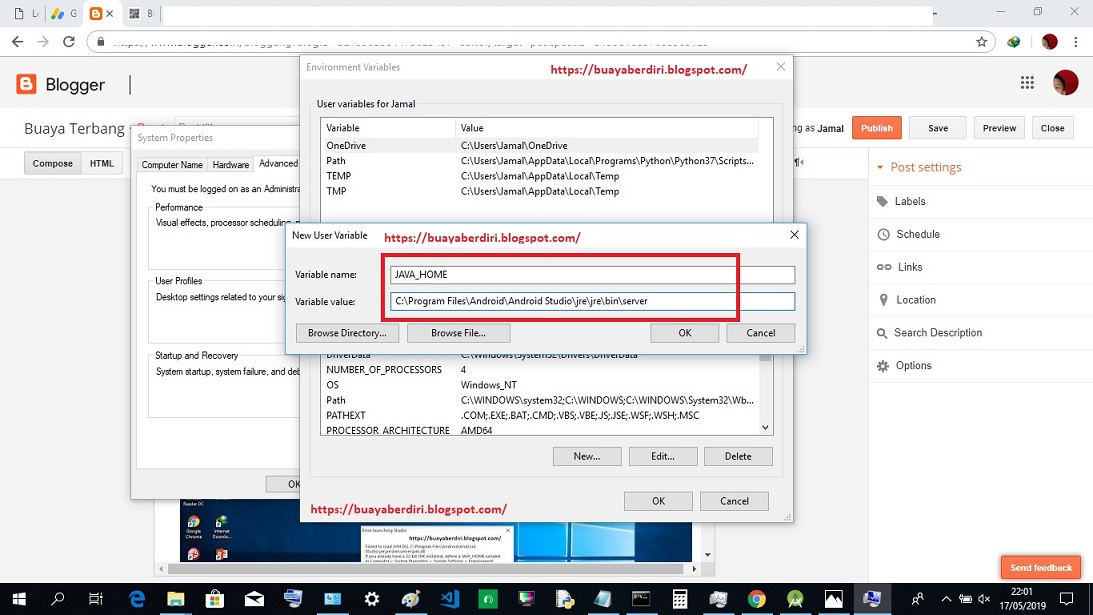This screenshot has width=1093, height=615.
Task: Select Computer Name tab in System Properties
Action: pyautogui.click(x=172, y=165)
